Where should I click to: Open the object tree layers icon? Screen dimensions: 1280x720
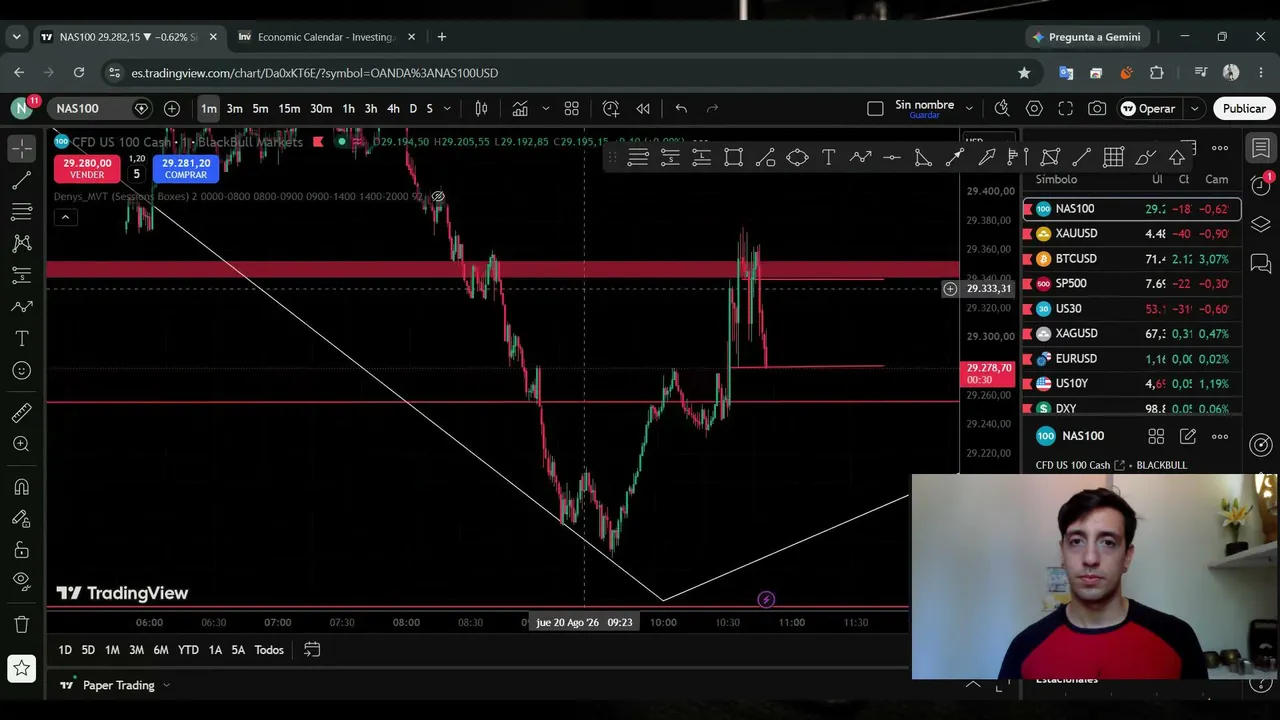click(x=1261, y=225)
